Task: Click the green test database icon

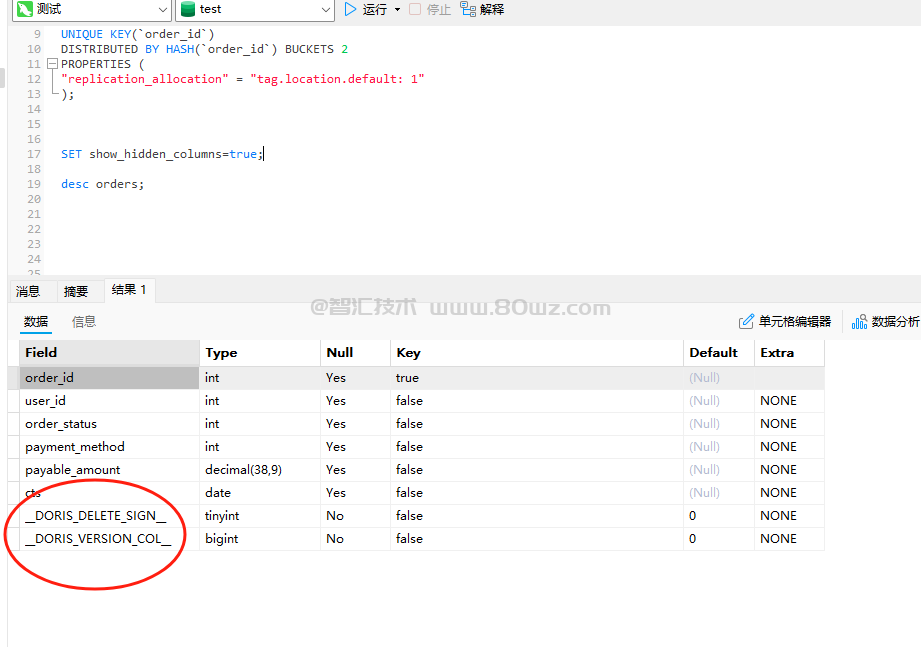Action: tap(188, 9)
